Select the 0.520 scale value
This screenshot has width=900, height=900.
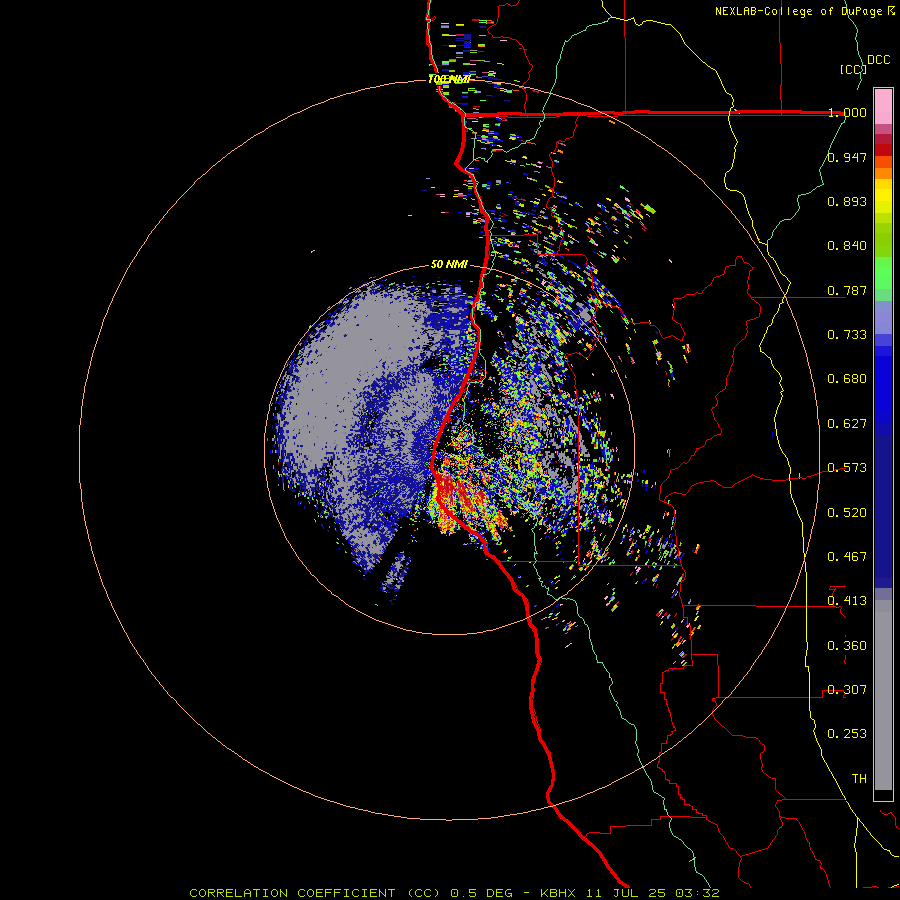847,512
